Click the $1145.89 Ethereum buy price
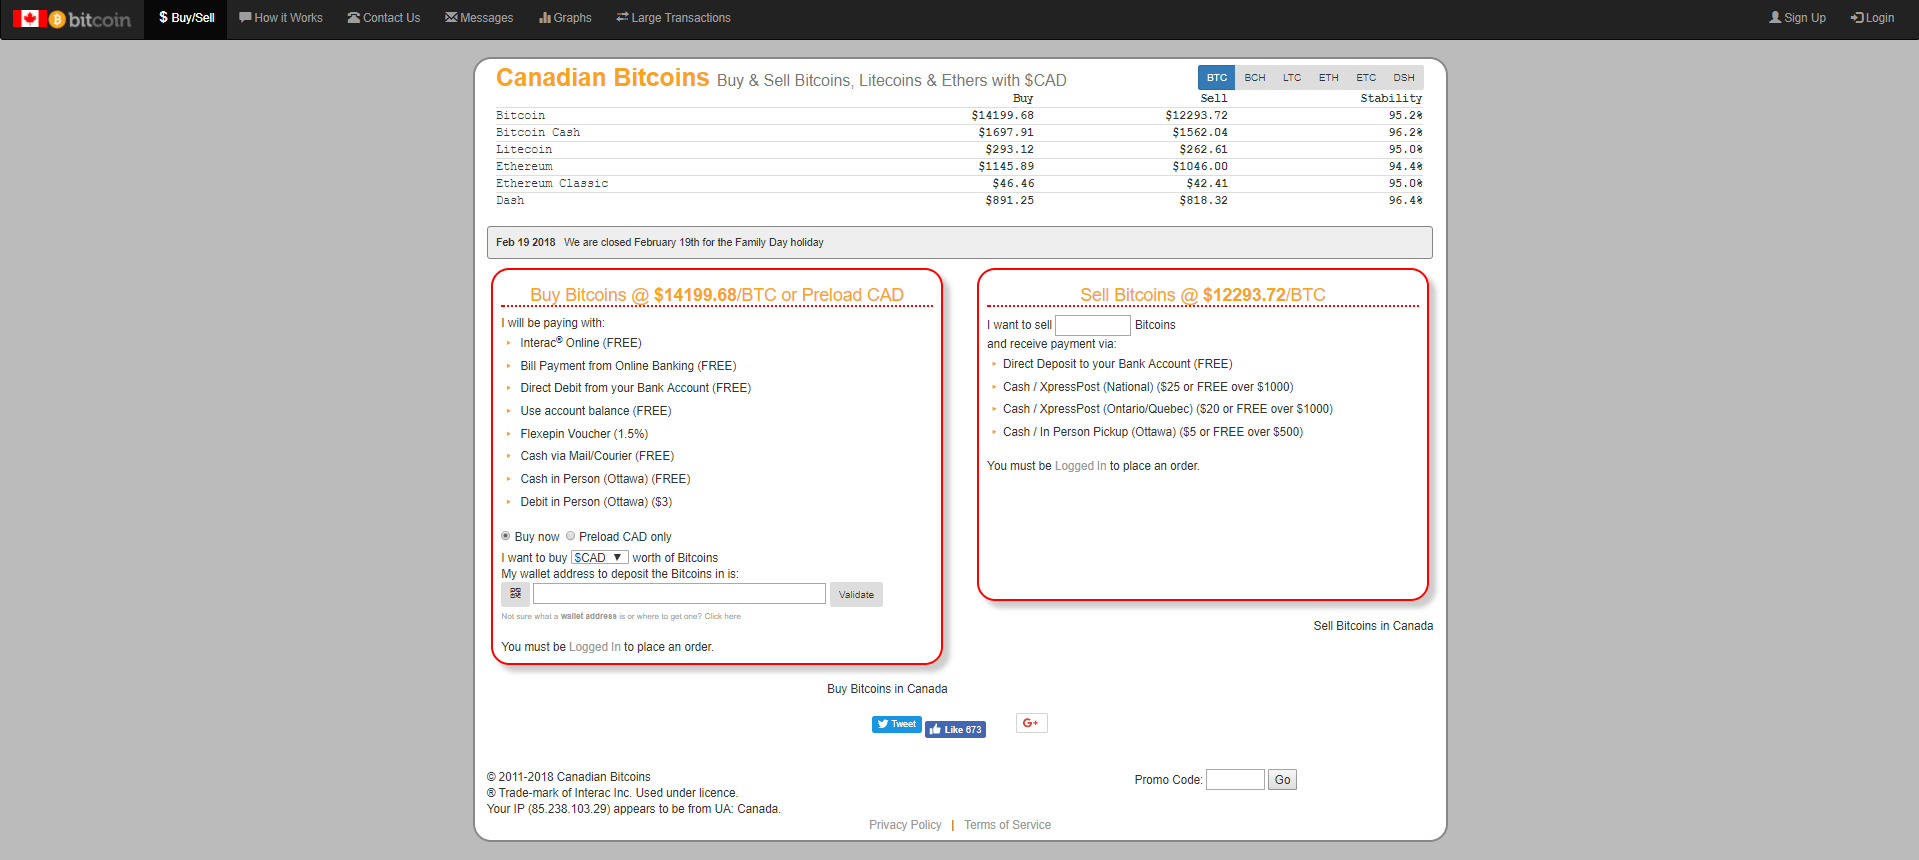This screenshot has width=1919, height=860. tap(1006, 167)
